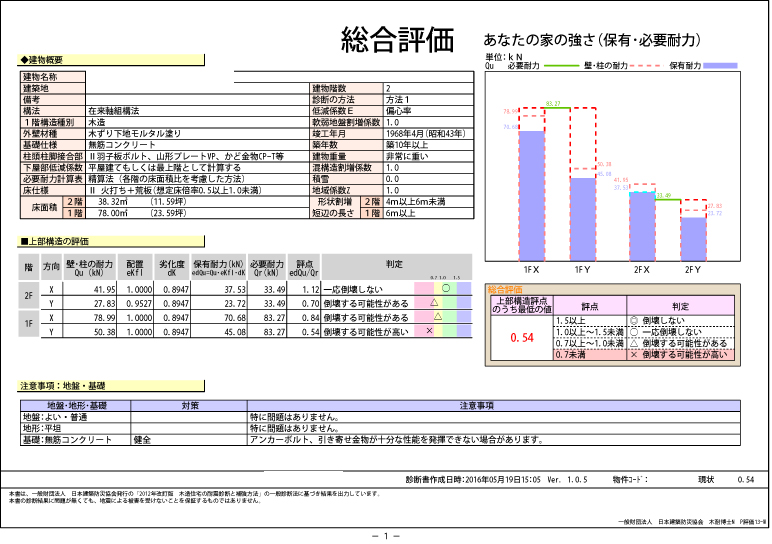
Task: Click 一応倒壊しない in the 2F X row
Action: [353, 289]
